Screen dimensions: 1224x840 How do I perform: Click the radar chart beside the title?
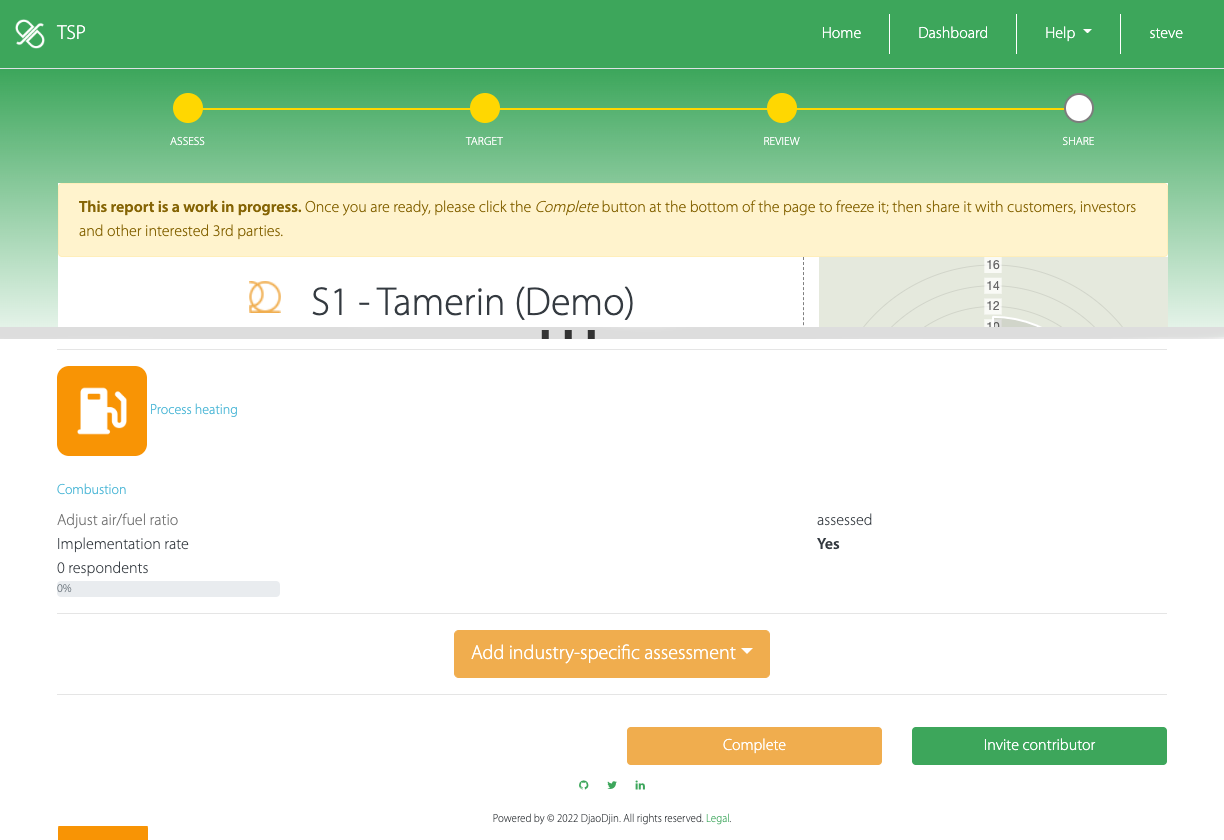coord(992,294)
